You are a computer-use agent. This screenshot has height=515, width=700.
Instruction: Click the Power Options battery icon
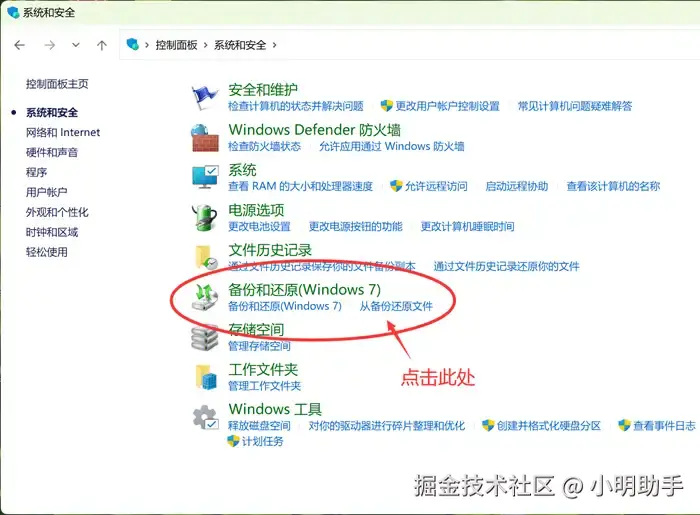tap(204, 218)
